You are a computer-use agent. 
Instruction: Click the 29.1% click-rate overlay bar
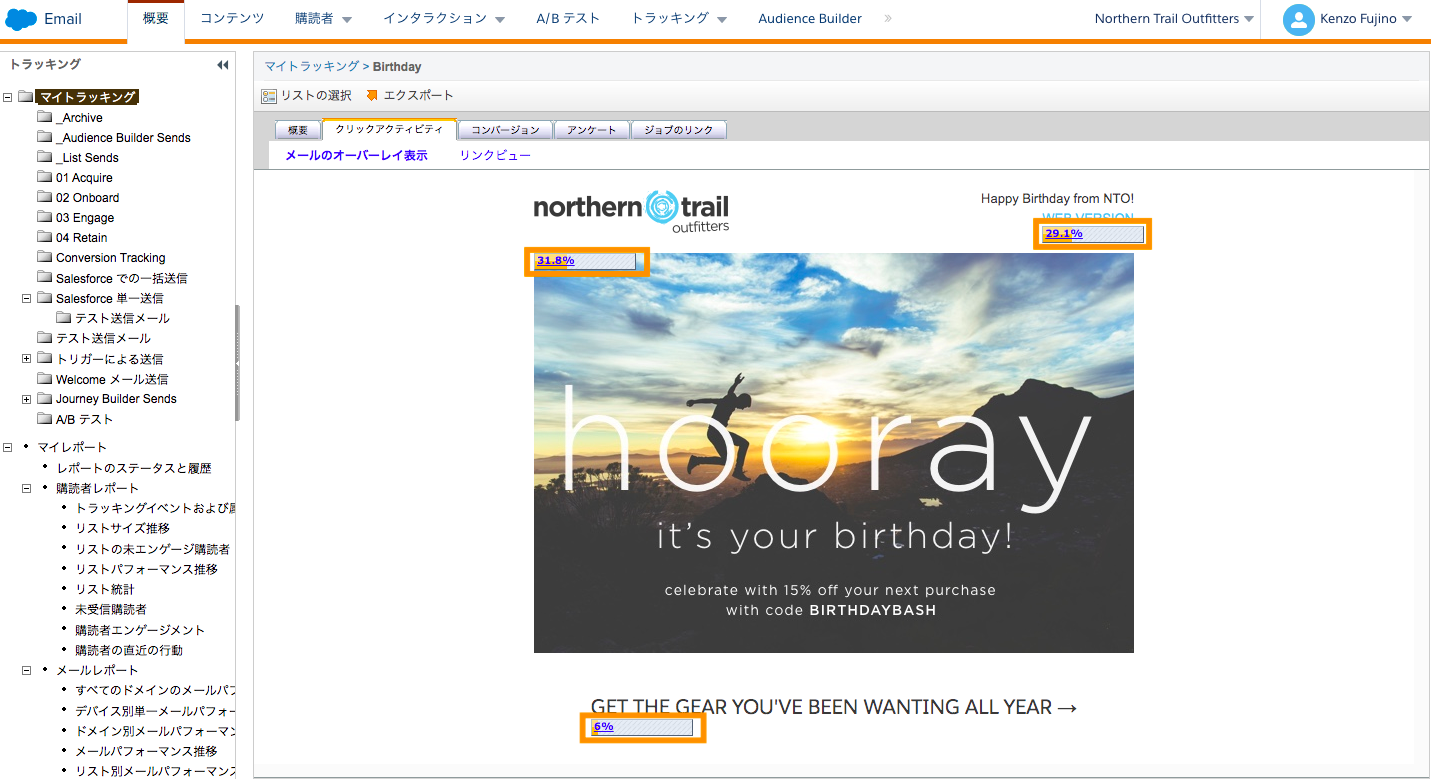(x=1094, y=234)
